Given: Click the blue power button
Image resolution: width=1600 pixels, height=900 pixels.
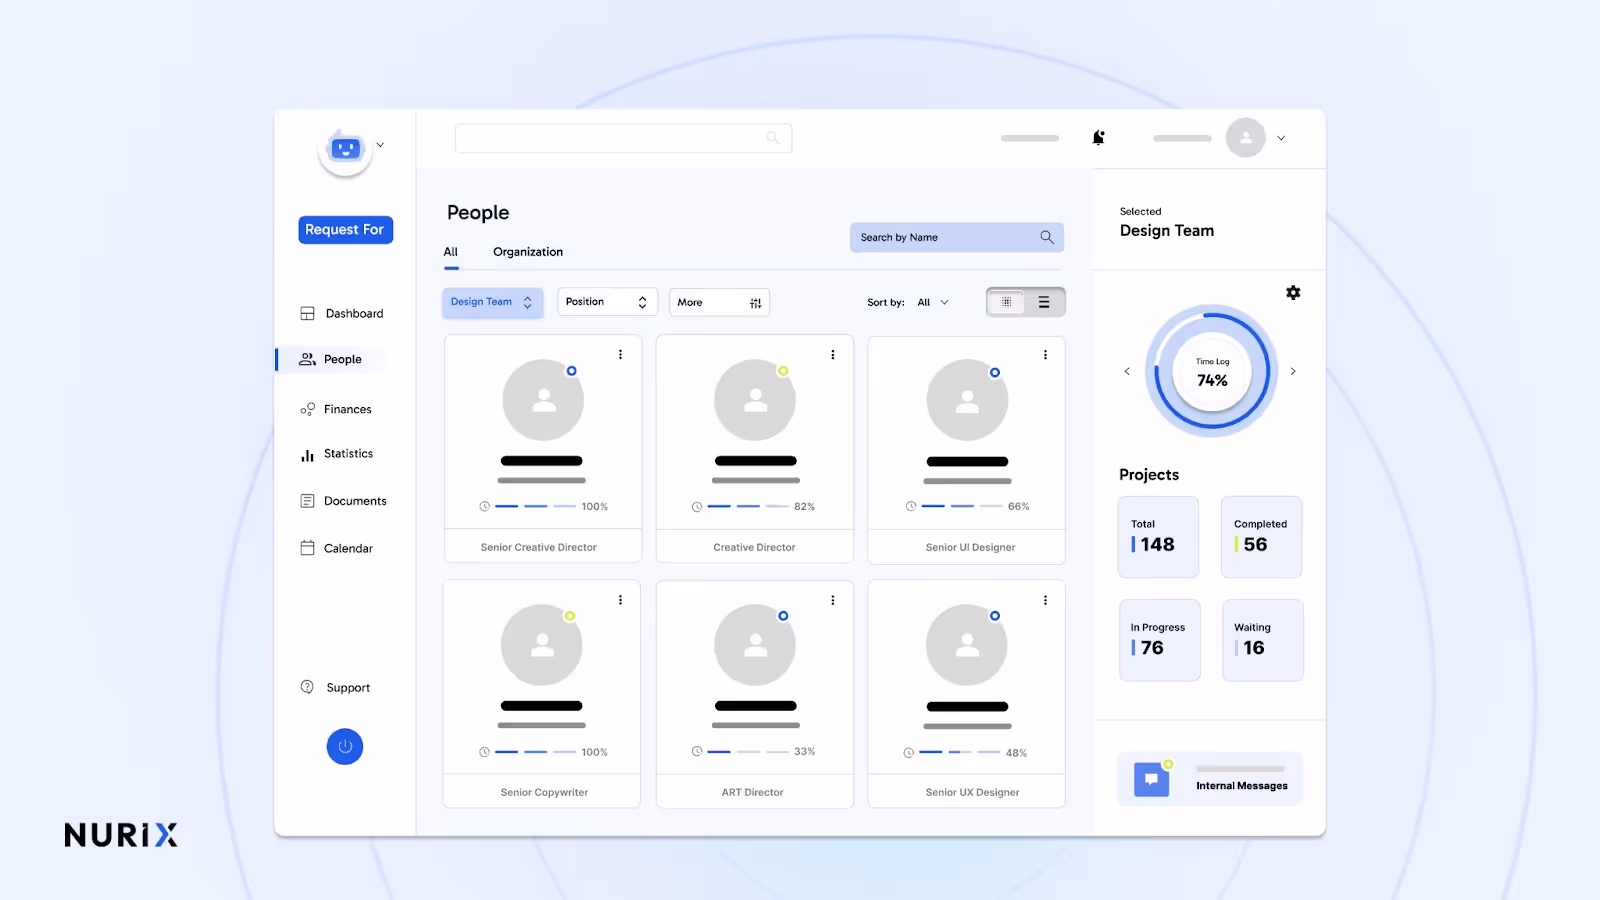Looking at the screenshot, I should click(345, 746).
